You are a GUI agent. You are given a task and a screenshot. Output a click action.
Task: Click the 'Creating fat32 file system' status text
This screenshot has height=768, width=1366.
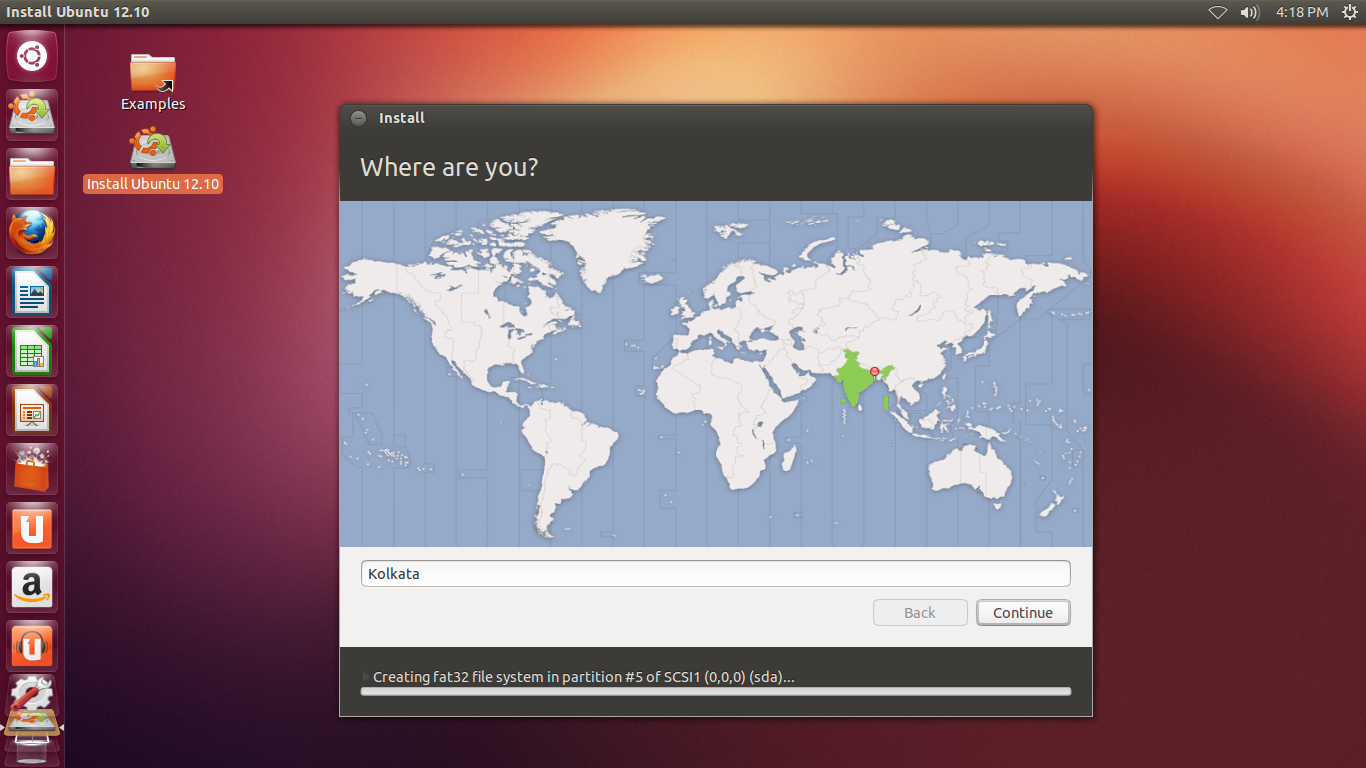click(x=584, y=677)
